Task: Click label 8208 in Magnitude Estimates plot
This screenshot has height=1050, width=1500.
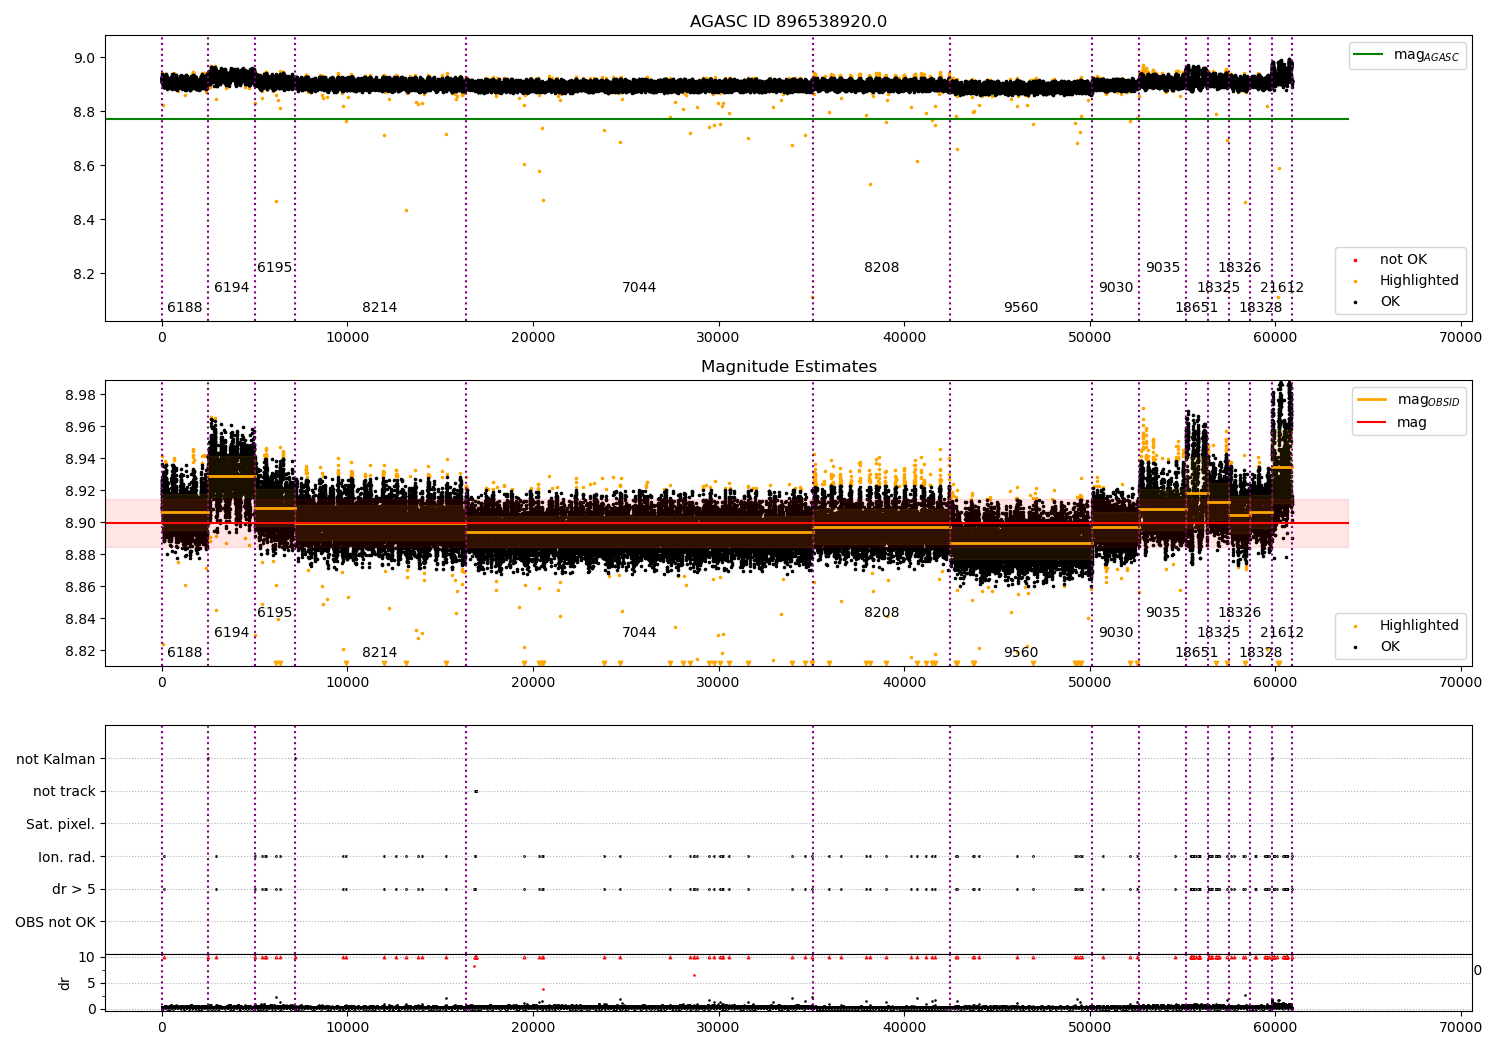Action: pos(882,612)
